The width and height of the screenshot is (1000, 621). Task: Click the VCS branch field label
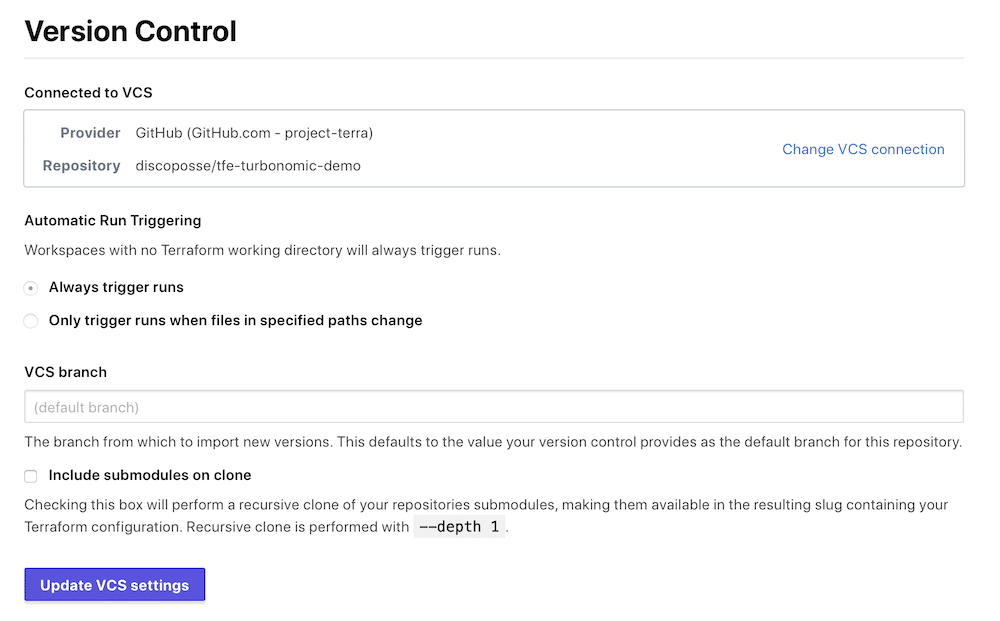(65, 372)
